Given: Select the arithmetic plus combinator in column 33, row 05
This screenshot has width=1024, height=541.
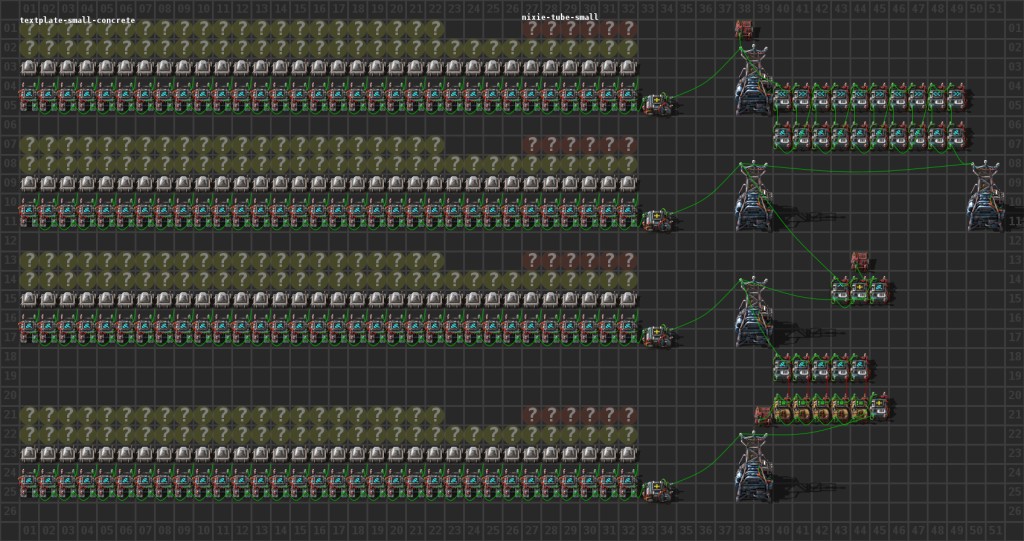Looking at the screenshot, I should [657, 105].
